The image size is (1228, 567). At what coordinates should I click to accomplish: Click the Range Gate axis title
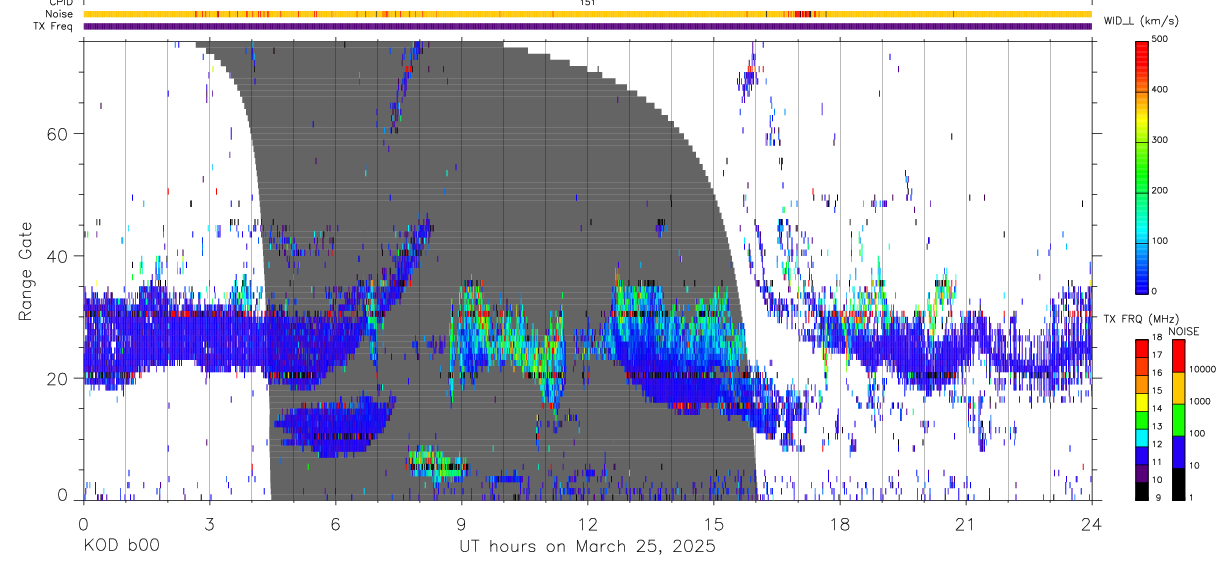pos(25,273)
